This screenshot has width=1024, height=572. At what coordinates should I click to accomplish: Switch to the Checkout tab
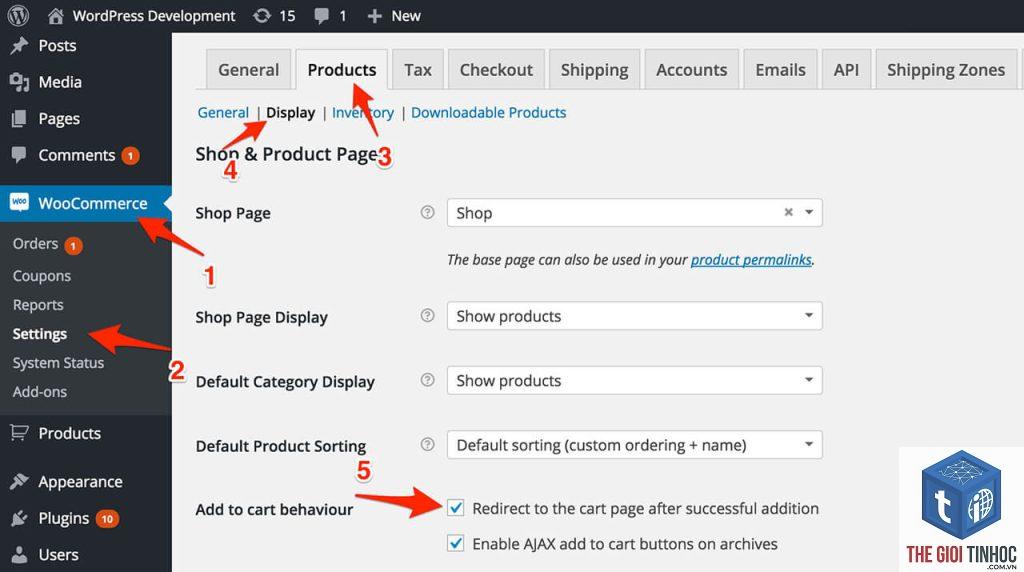click(496, 70)
